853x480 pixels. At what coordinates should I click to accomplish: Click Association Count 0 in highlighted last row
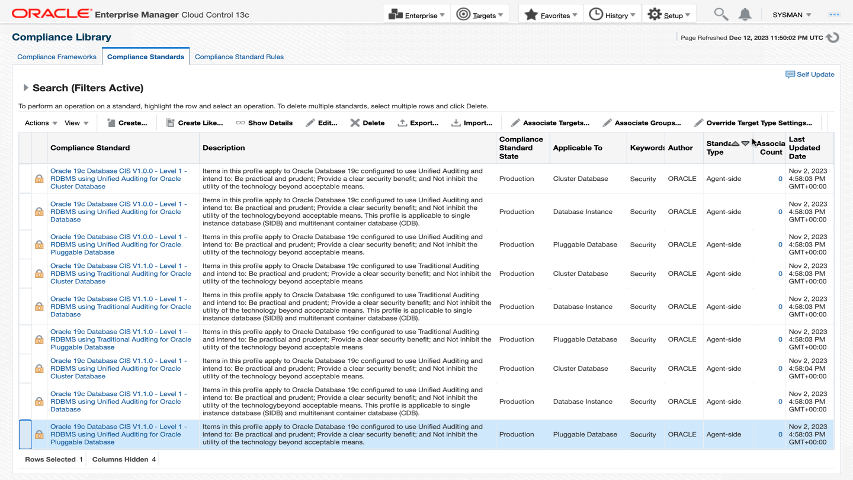[780, 434]
